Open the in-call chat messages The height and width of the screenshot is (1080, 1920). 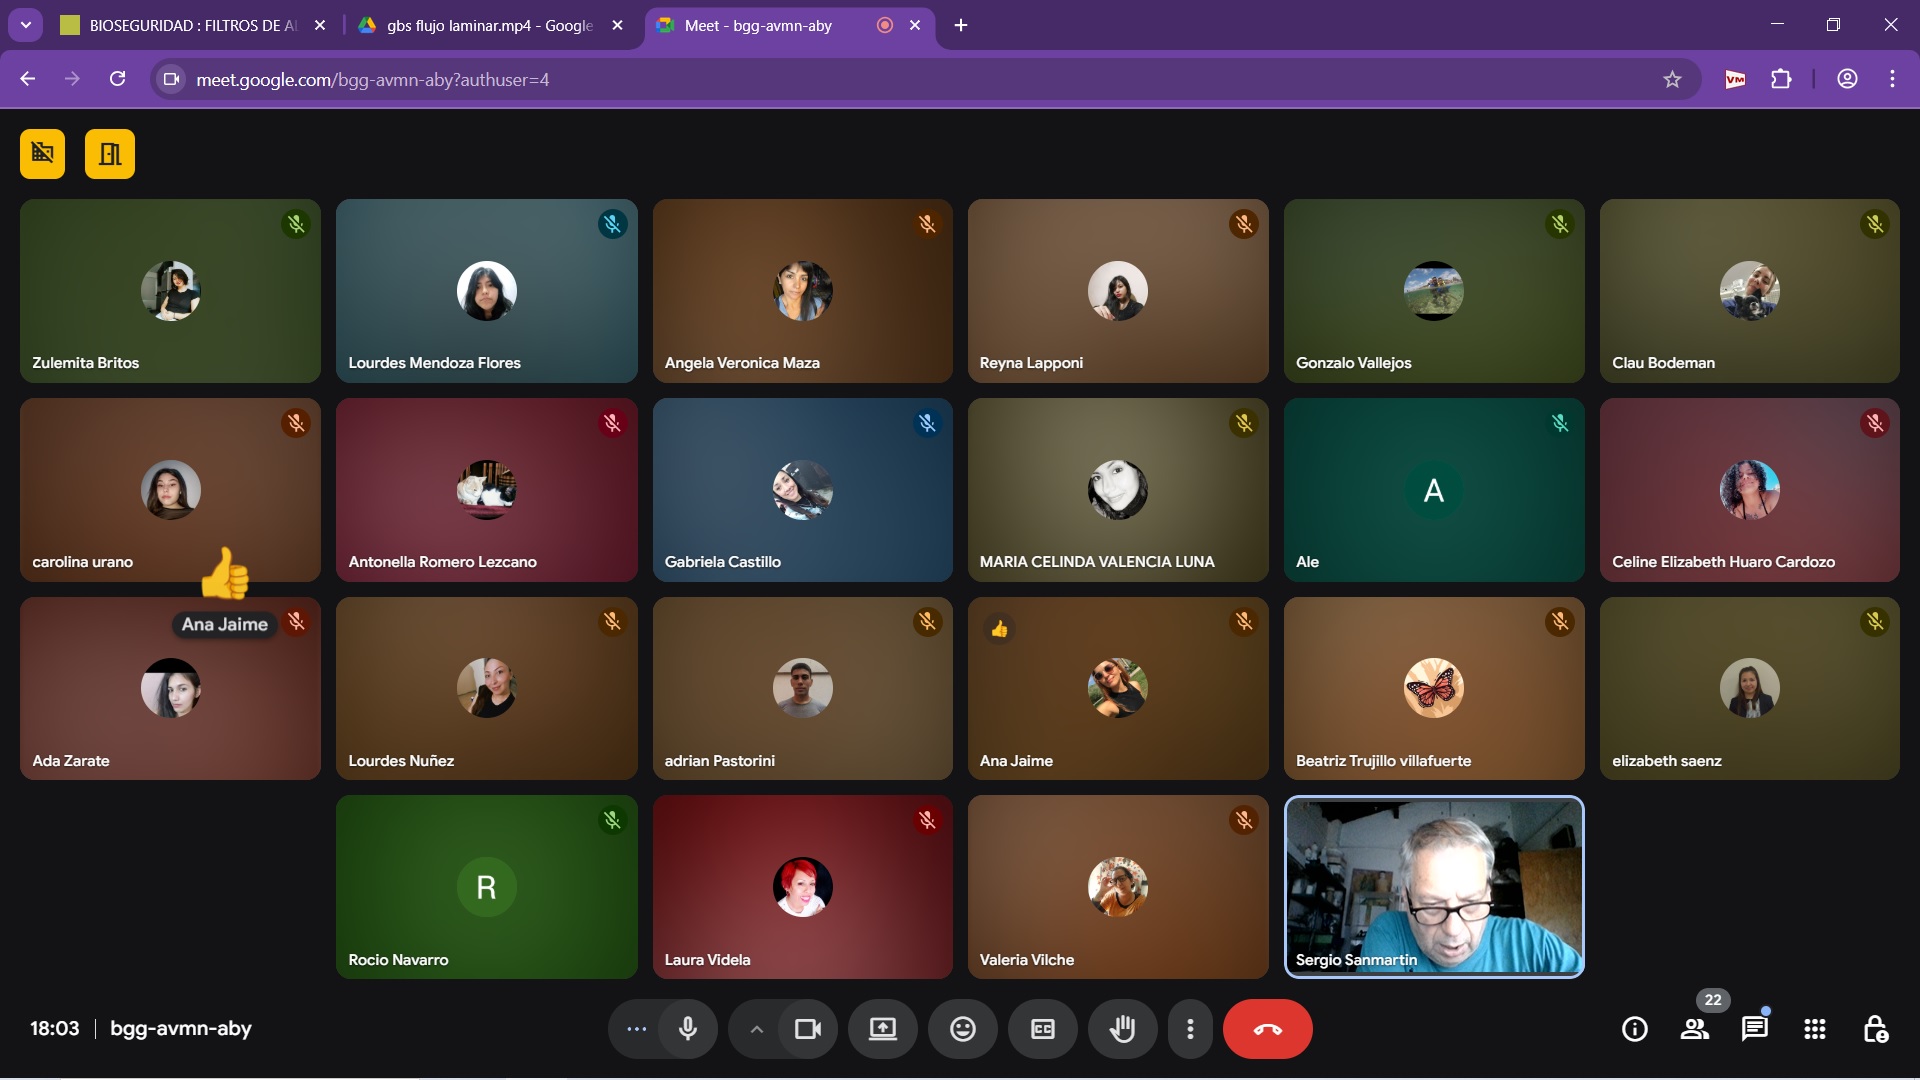tap(1754, 1029)
